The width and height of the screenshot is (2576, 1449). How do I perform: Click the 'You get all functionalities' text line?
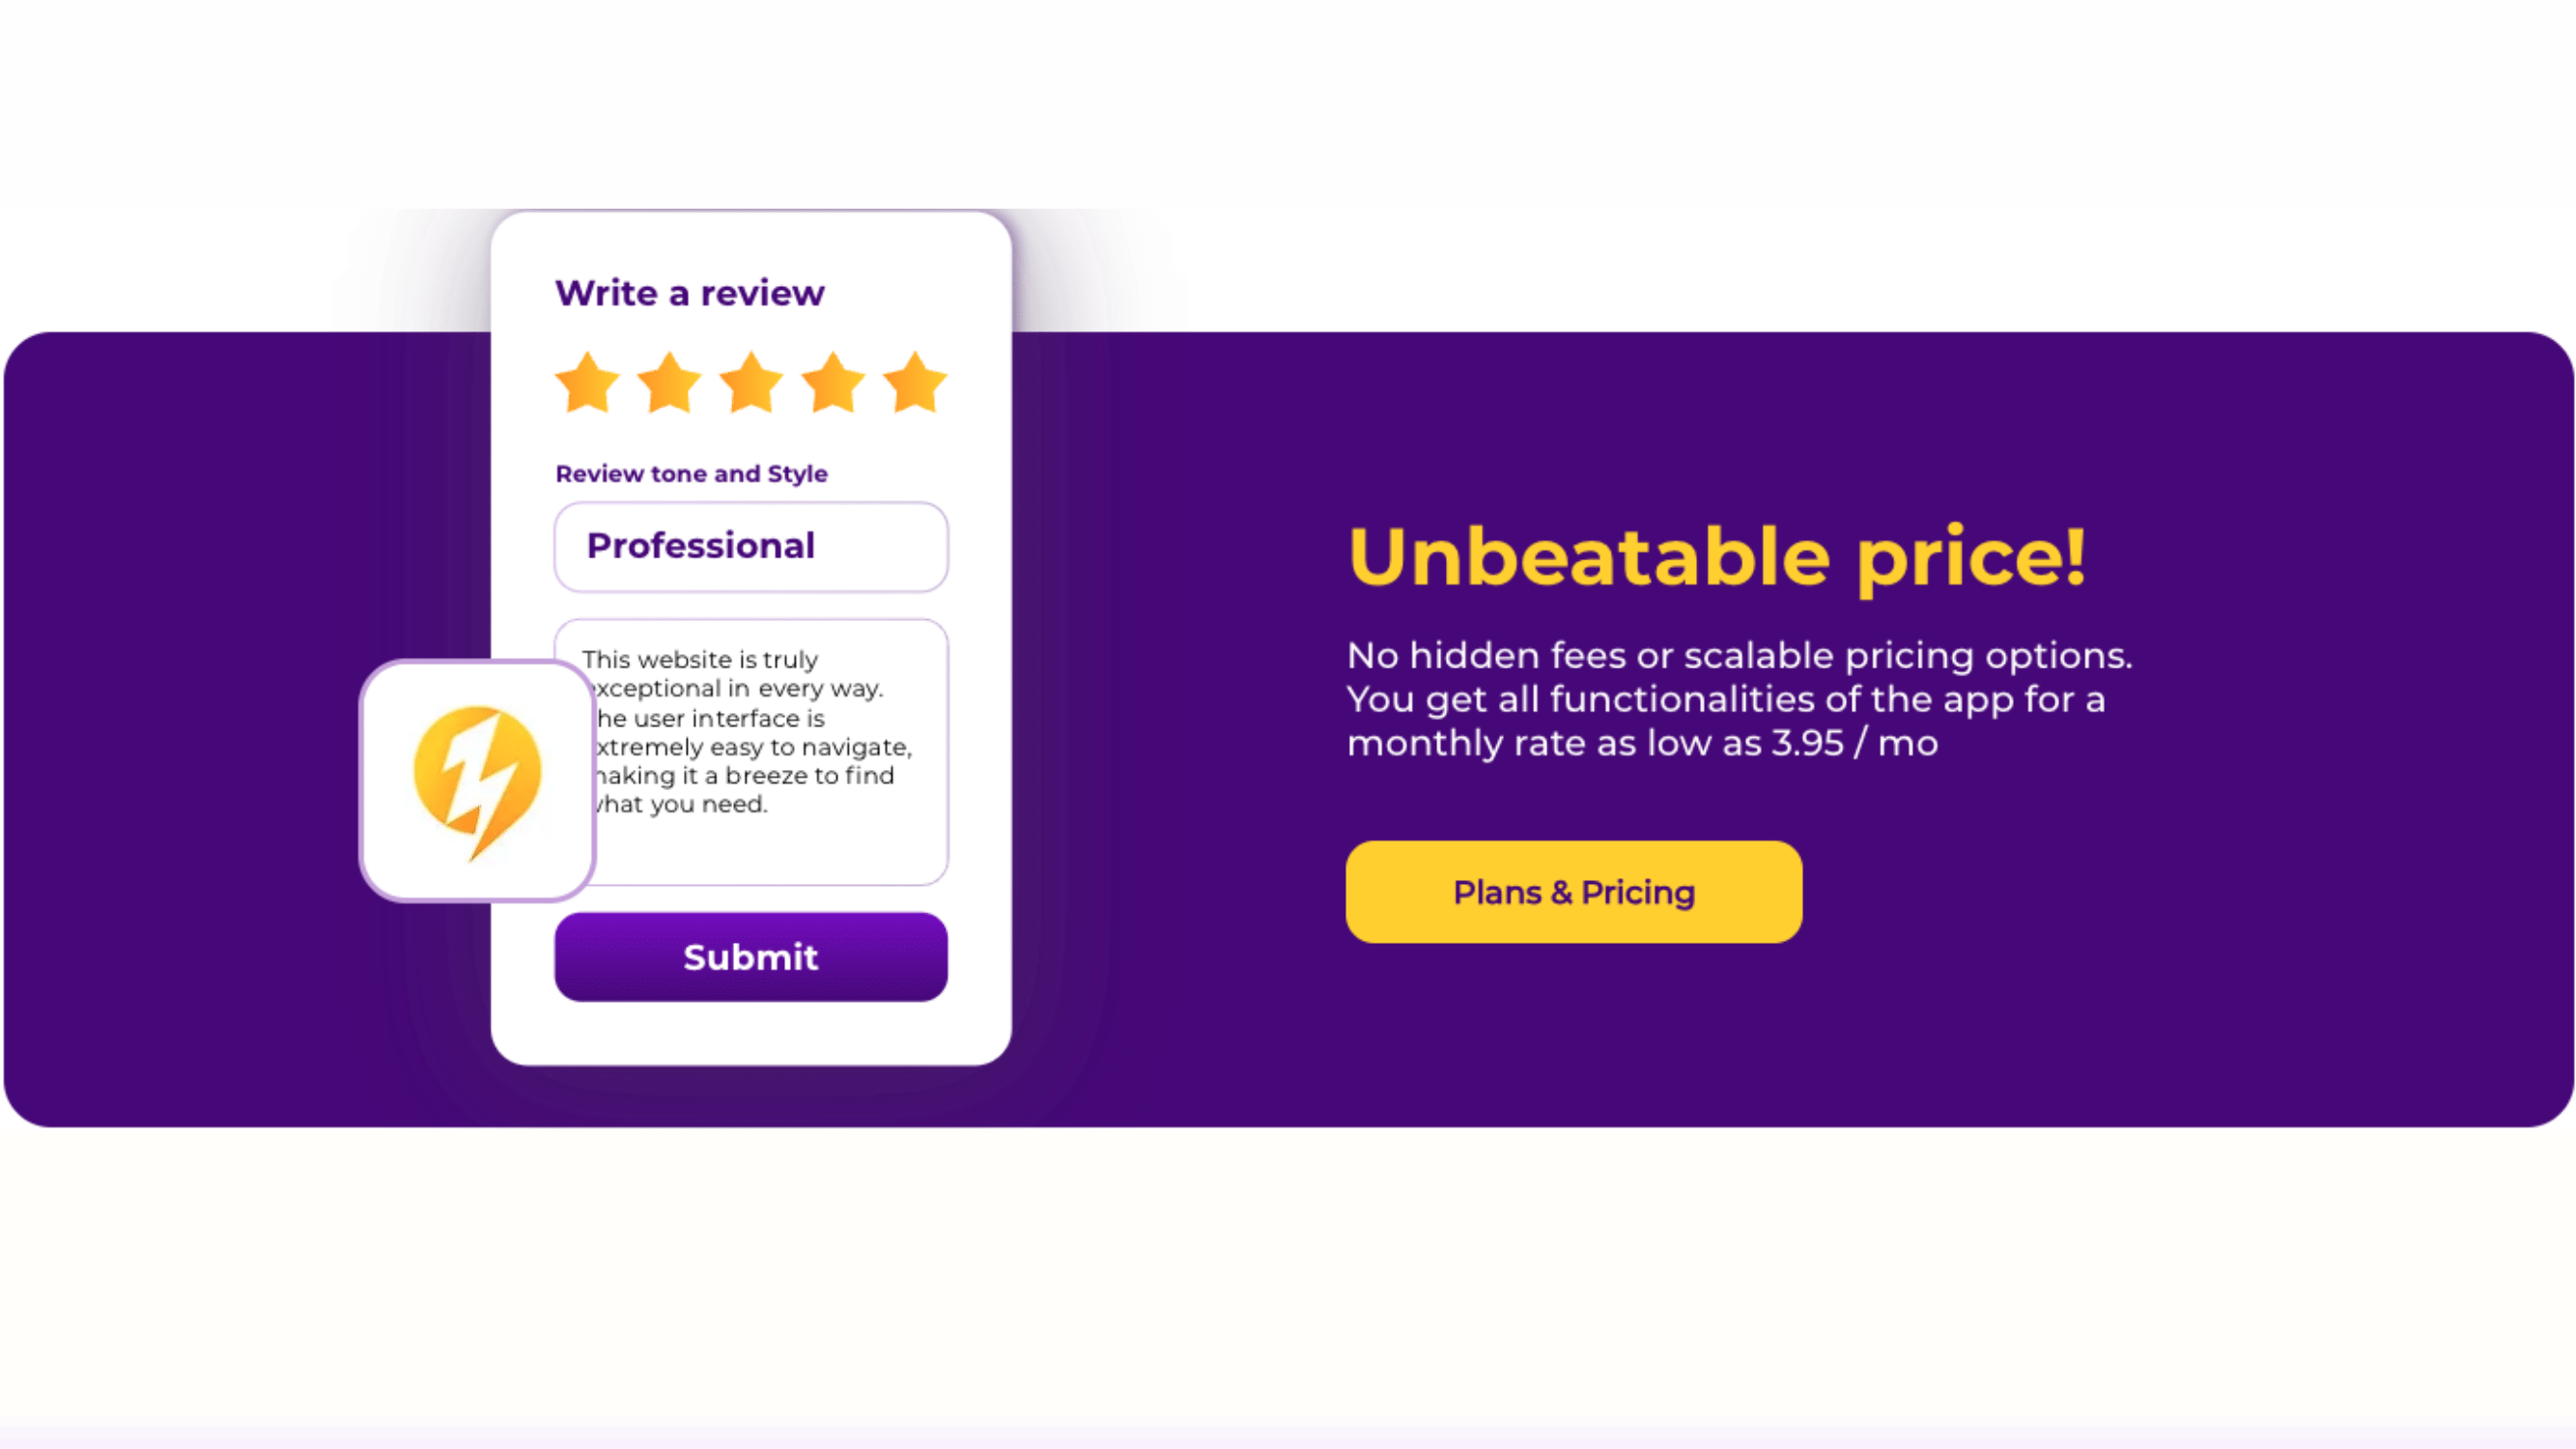pyautogui.click(x=1726, y=699)
